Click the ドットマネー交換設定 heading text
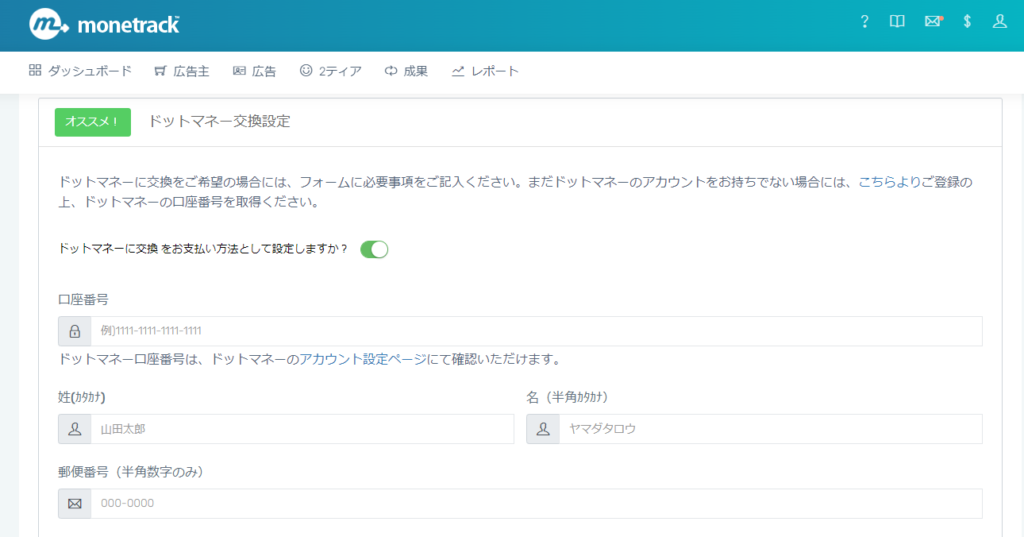Image resolution: width=1024 pixels, height=537 pixels. coord(219,122)
